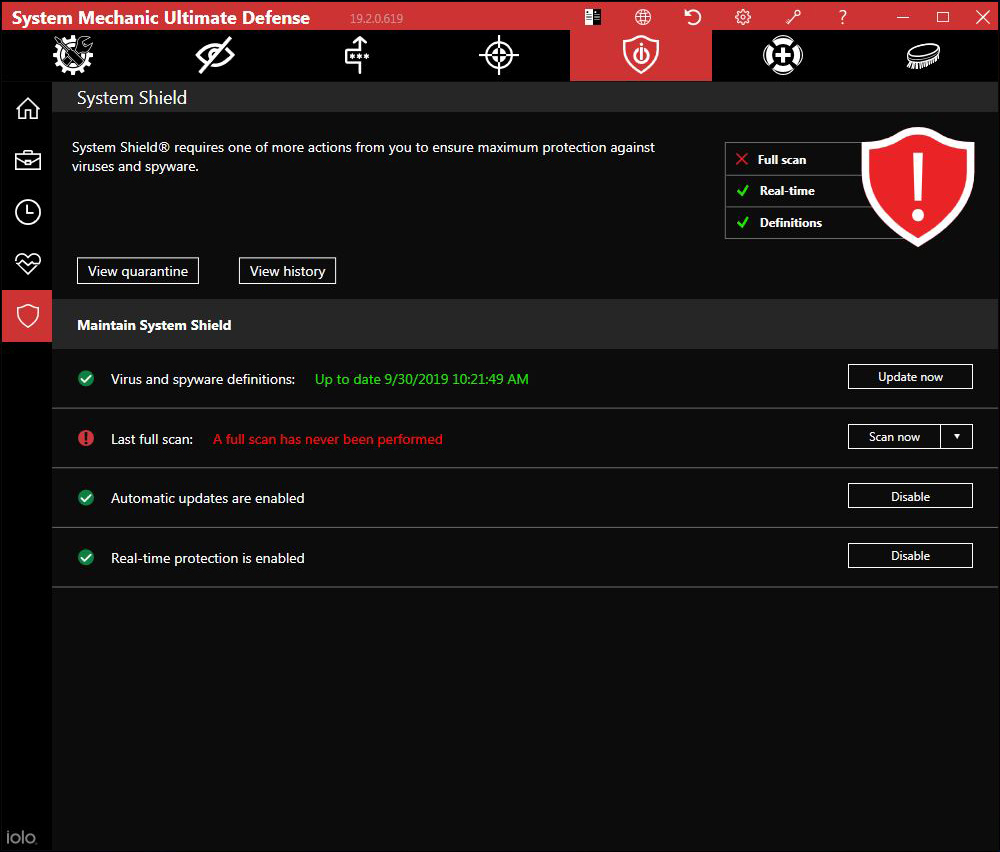Select the System Shield power-shield tab
Viewport: 1000px width, 852px height.
(640, 55)
